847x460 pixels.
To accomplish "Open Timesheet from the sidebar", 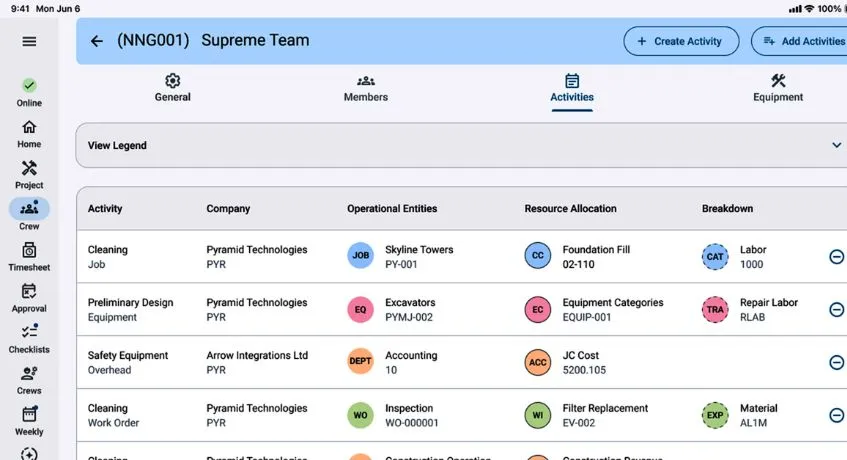I will coord(29,257).
